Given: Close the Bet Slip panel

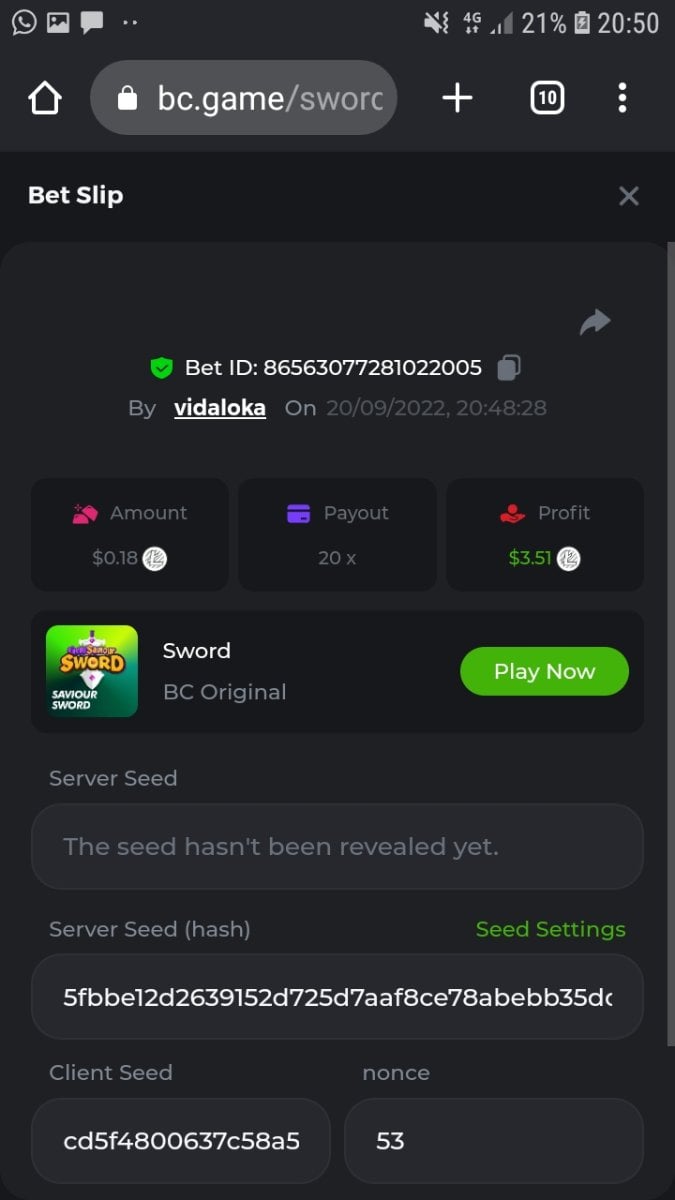Looking at the screenshot, I should click(x=628, y=196).
